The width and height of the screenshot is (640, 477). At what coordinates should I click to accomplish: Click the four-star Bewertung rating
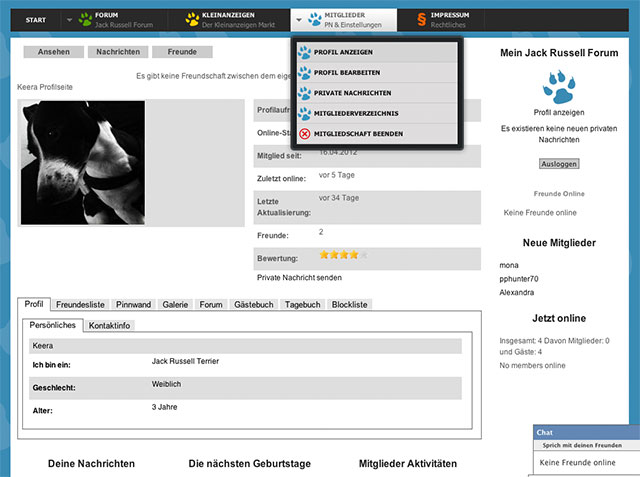pos(343,255)
